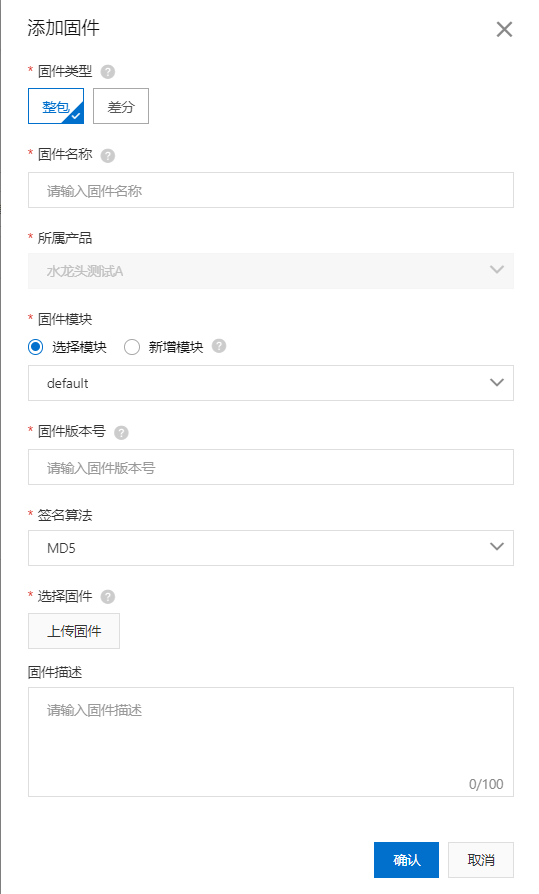Select the 差分 firmware type
Viewport: 539px width, 894px height.
pyautogui.click(x=121, y=106)
